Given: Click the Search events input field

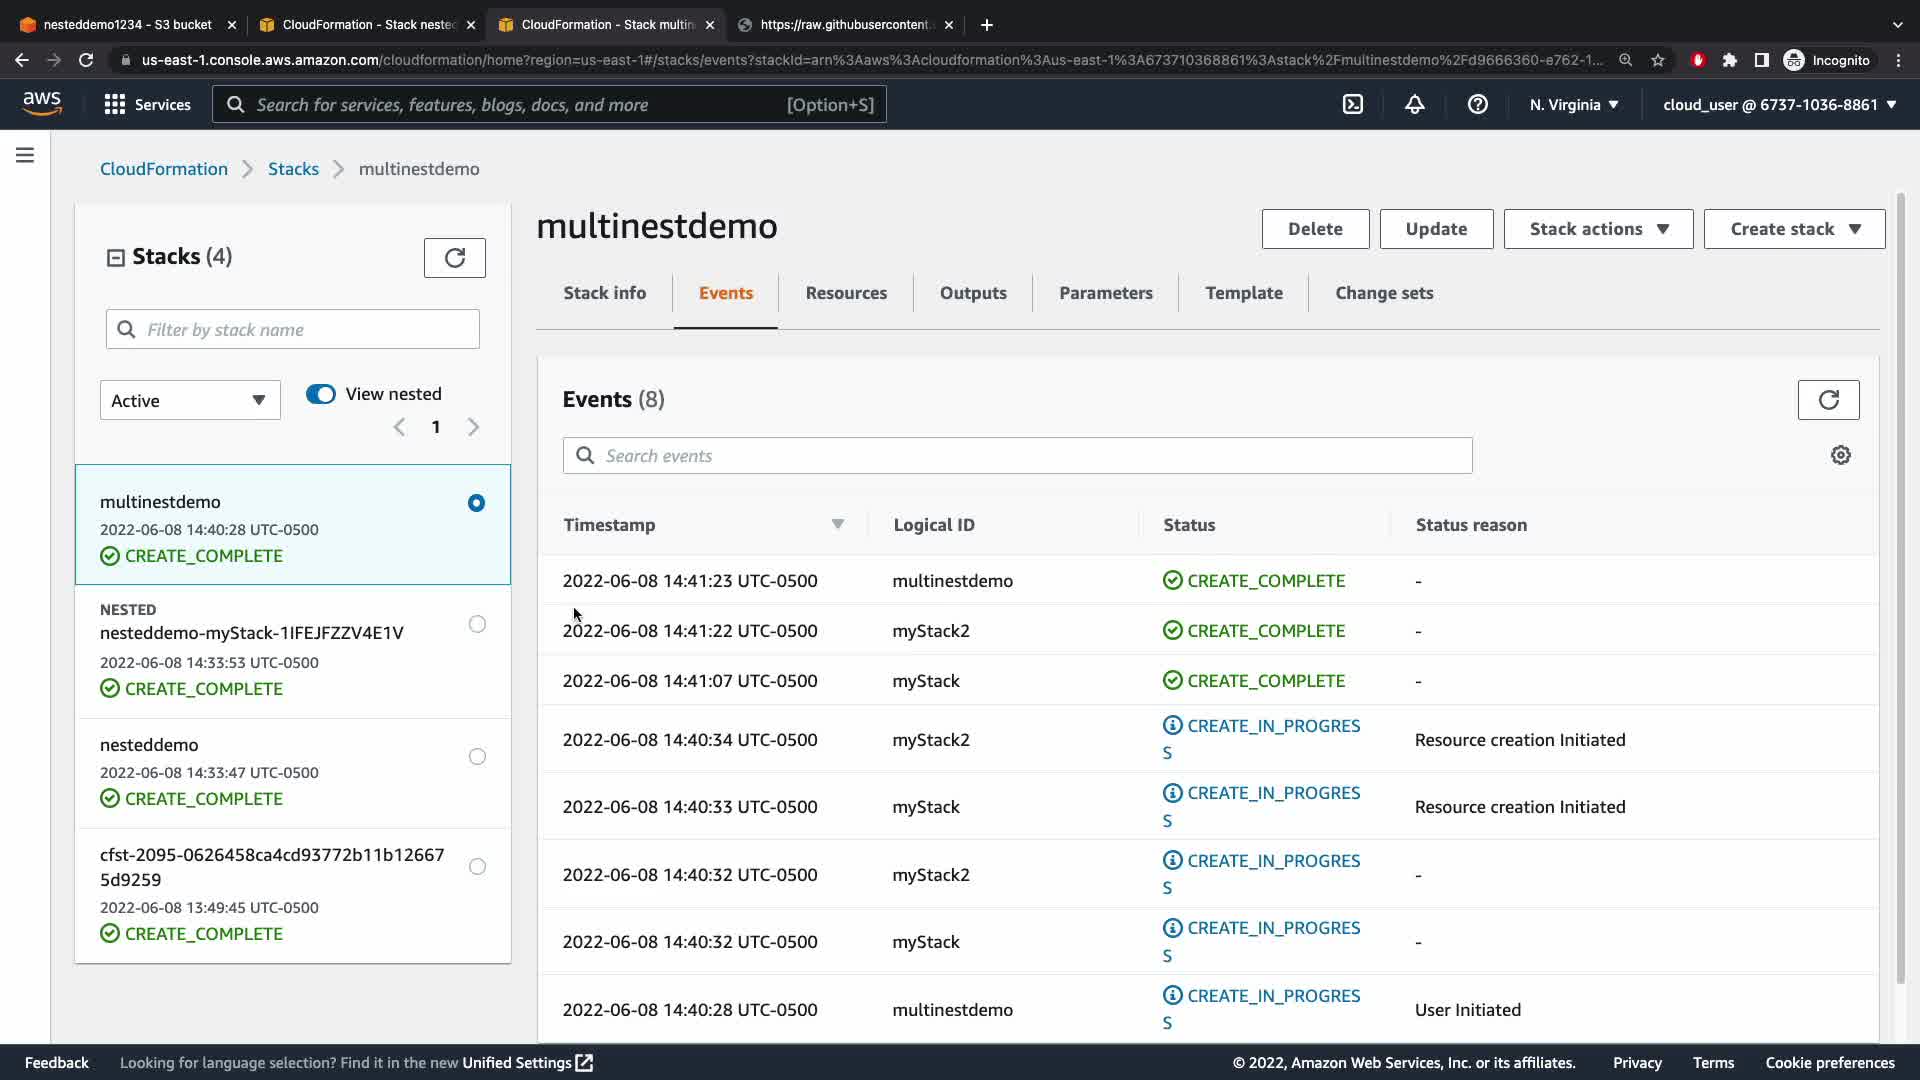Looking at the screenshot, I should click(x=1017, y=456).
